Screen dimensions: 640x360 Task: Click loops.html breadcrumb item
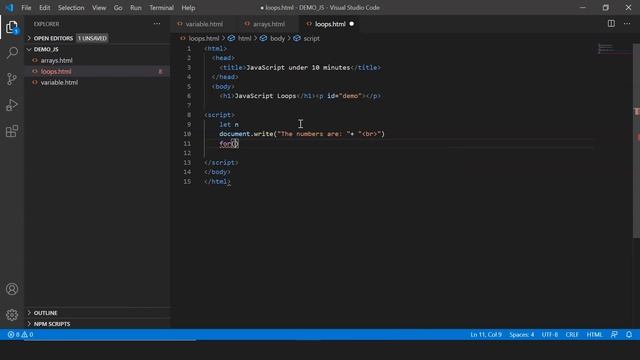pyautogui.click(x=204, y=38)
